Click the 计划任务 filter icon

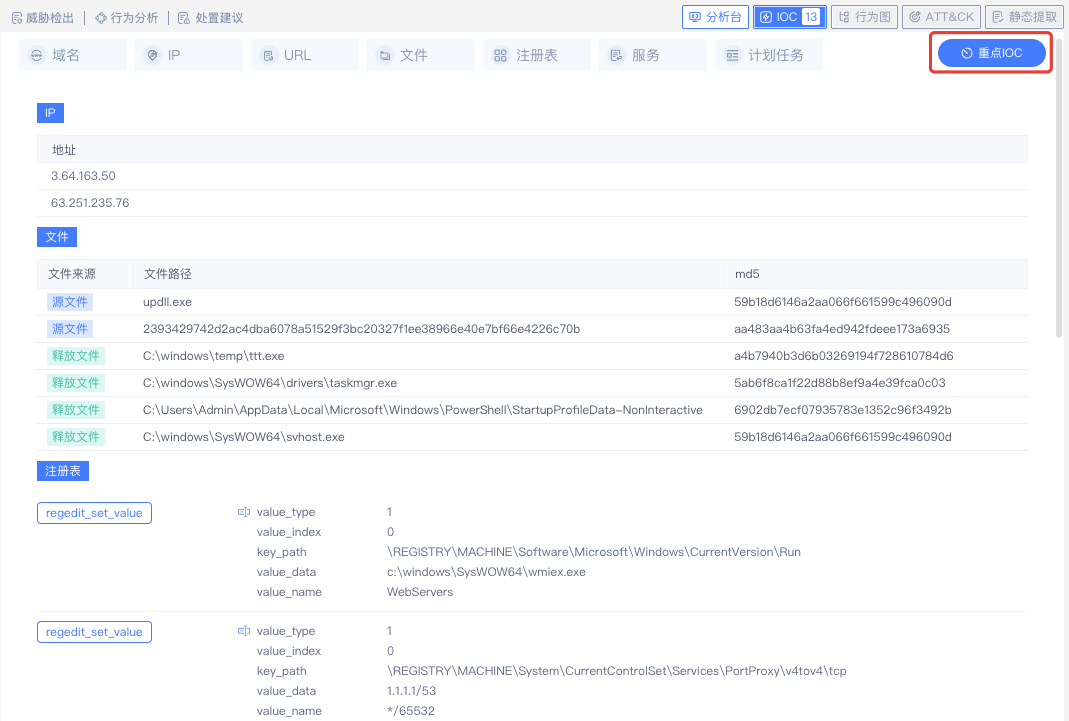(x=732, y=56)
